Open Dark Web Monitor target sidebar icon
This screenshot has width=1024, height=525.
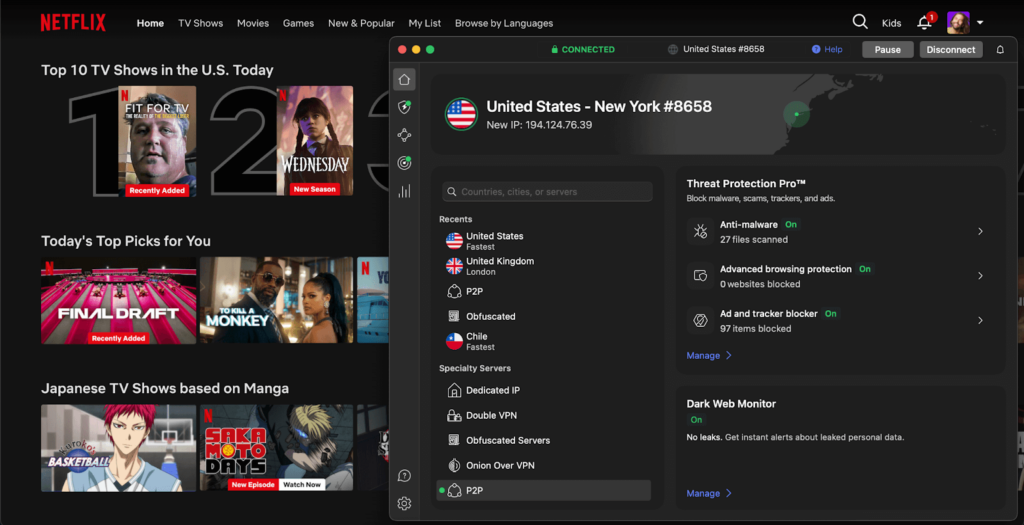404,163
